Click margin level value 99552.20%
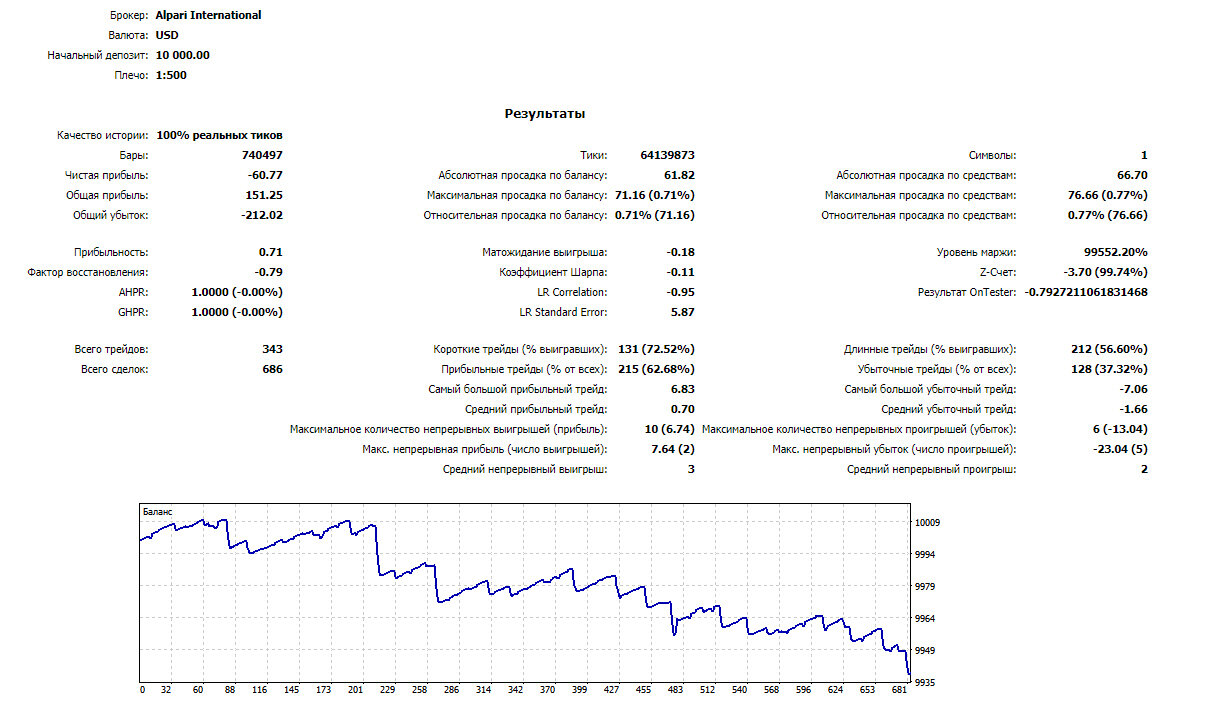Image resolution: width=1224 pixels, height=725 pixels. [x=1115, y=252]
